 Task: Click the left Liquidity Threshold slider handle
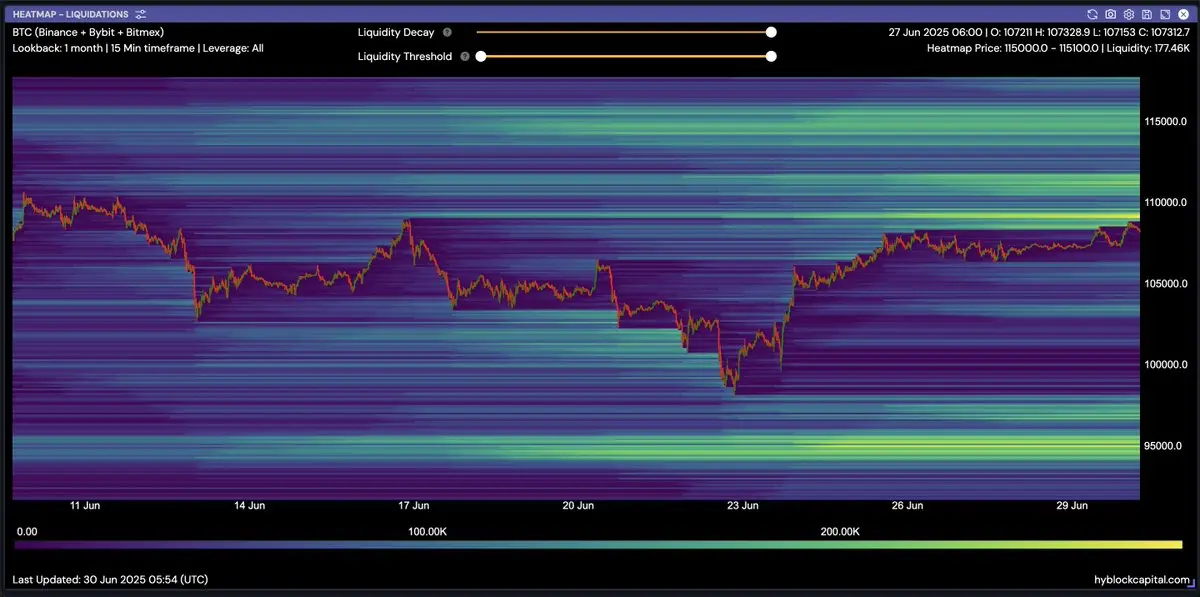click(x=481, y=56)
